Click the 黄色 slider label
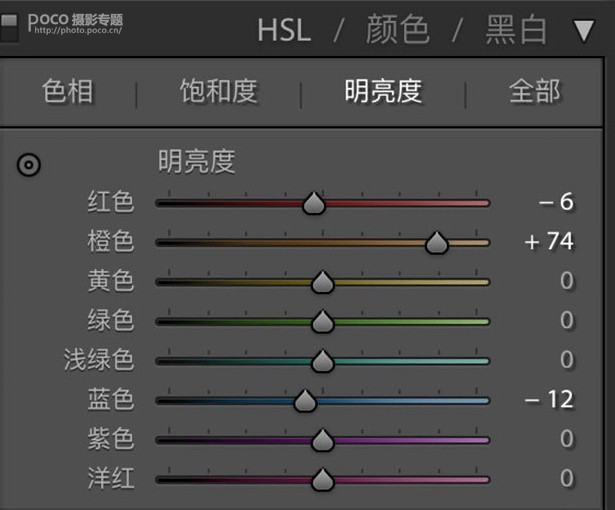 [111, 280]
